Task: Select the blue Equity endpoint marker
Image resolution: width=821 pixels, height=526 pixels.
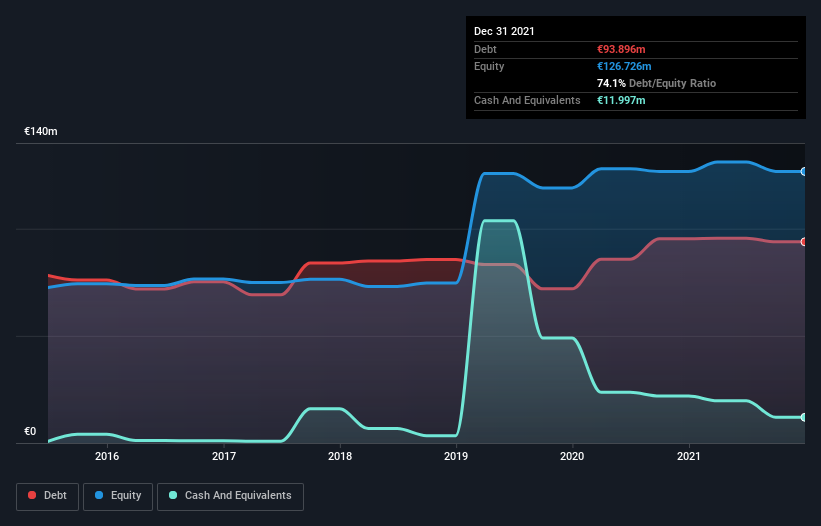Action: coord(803,172)
